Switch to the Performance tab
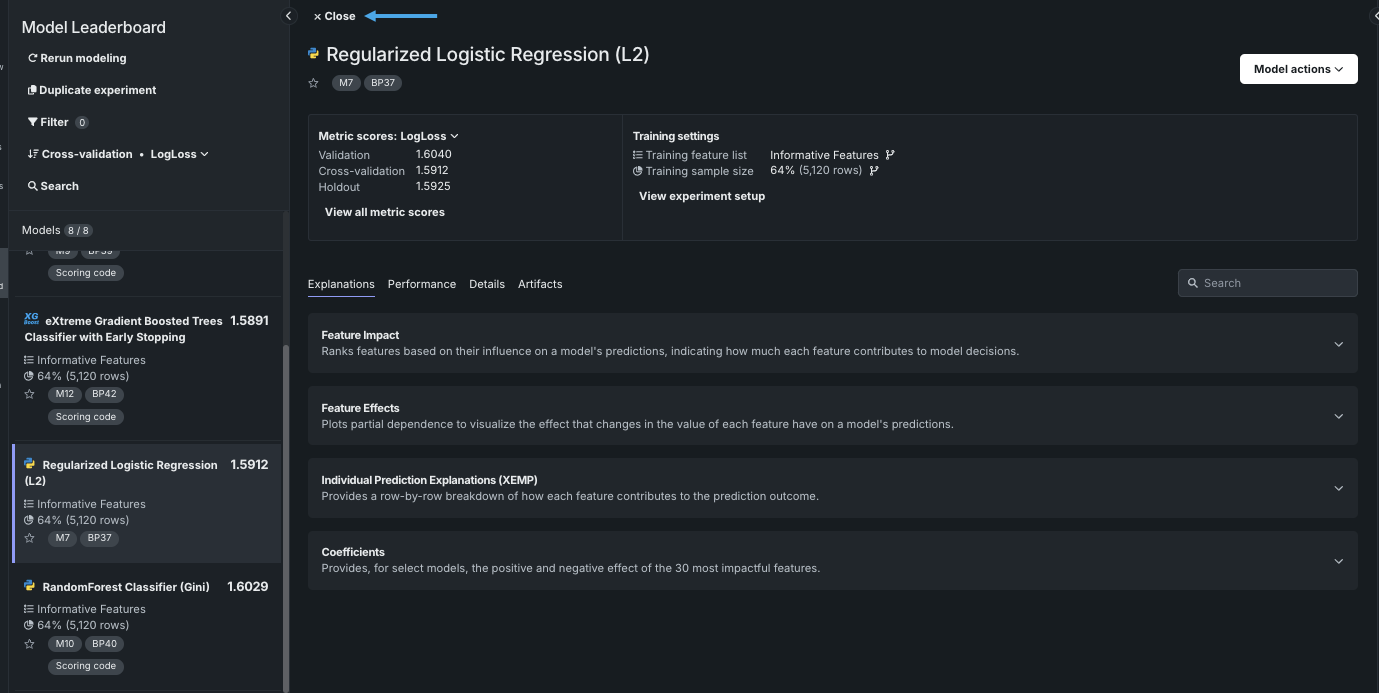The image size is (1379, 693). (421, 284)
